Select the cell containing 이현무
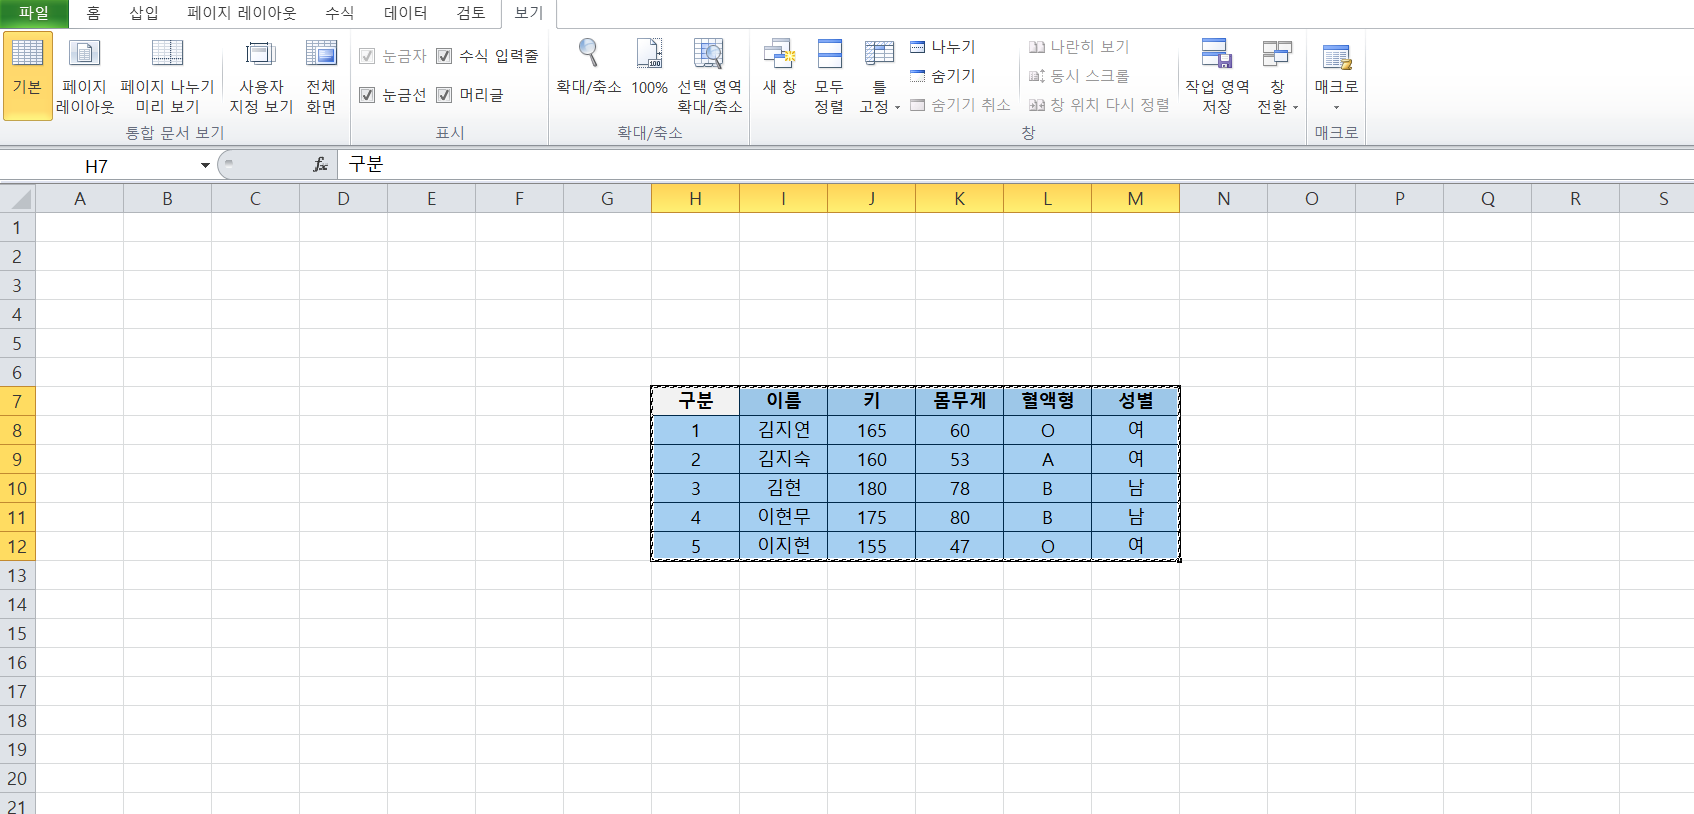 tap(783, 517)
